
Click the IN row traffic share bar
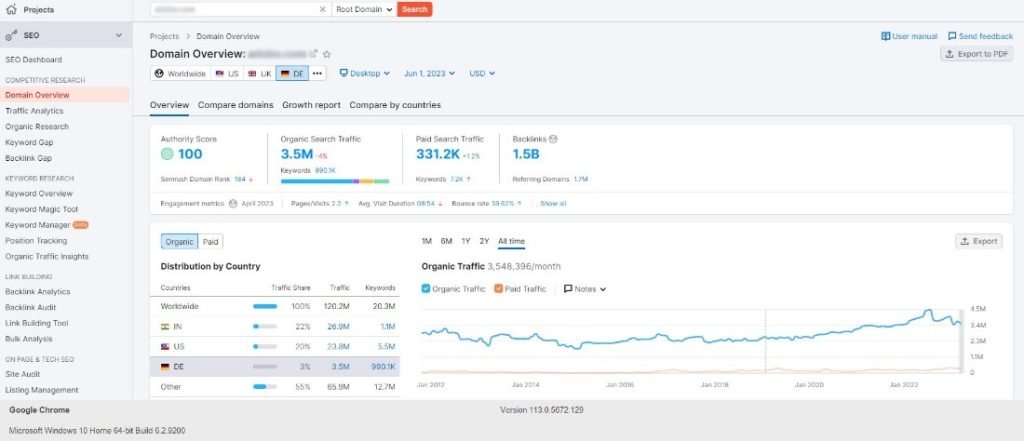point(265,326)
